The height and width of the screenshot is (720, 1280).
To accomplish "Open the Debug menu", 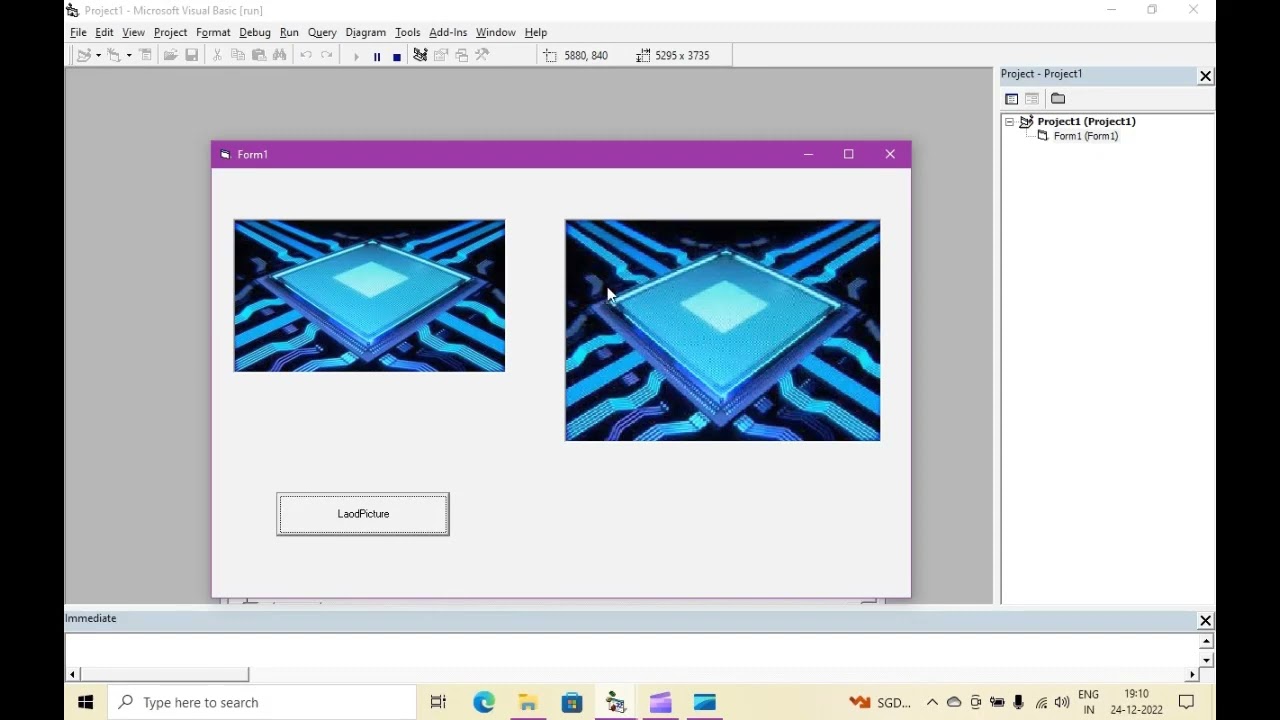I will [255, 33].
